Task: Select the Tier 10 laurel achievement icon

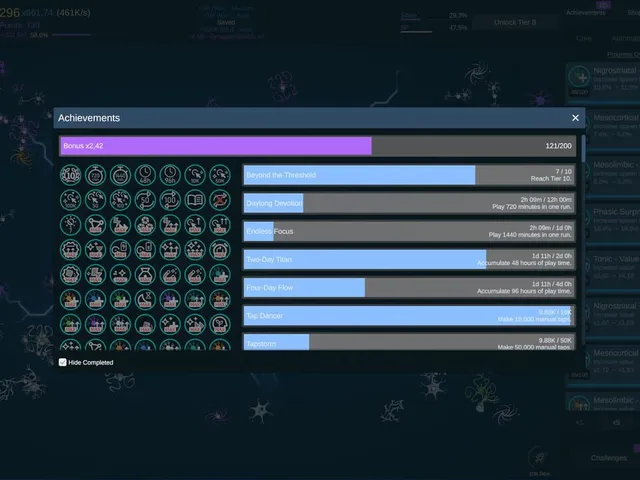Action: pos(71,175)
